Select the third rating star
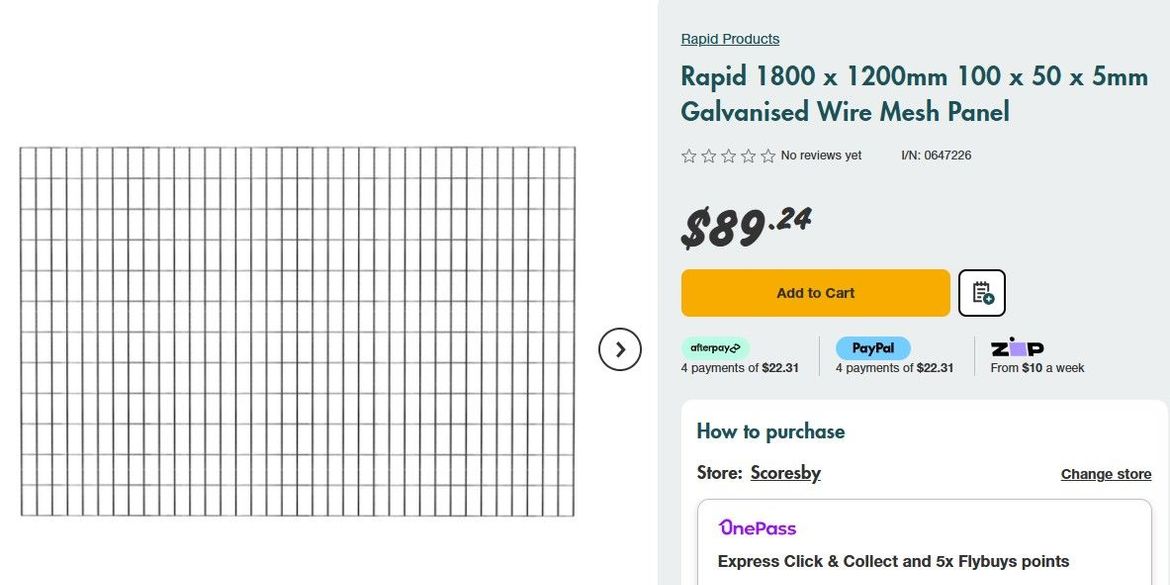 tap(728, 156)
